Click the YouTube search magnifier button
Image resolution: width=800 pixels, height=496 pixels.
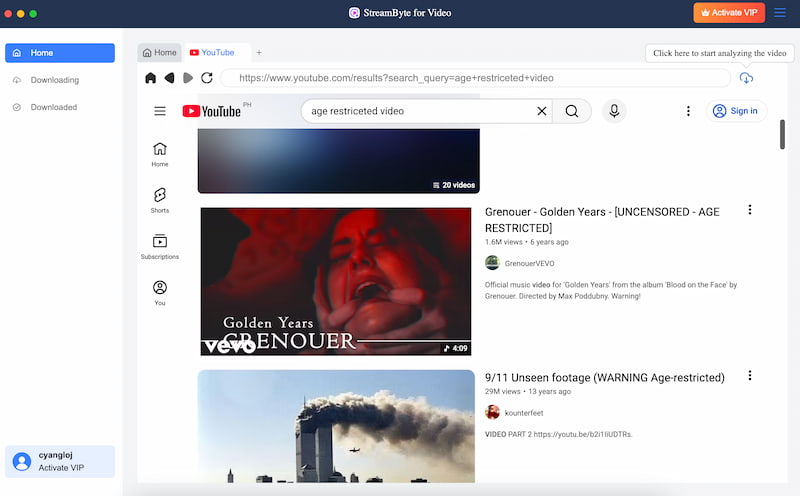click(x=572, y=111)
